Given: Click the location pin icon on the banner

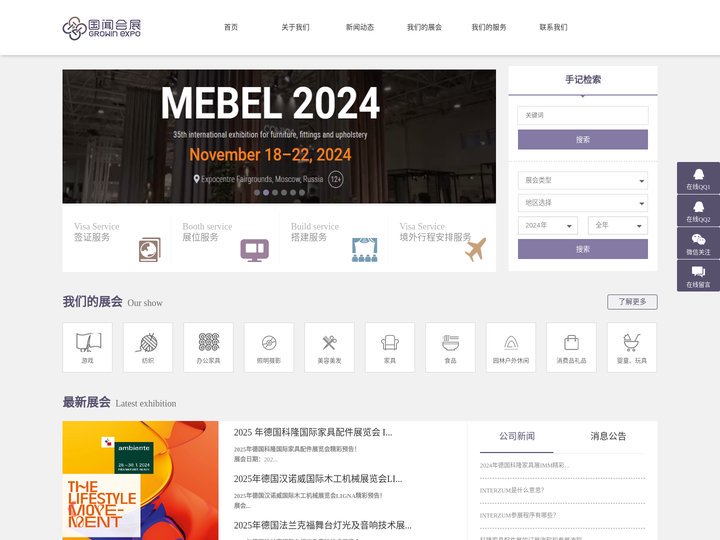Looking at the screenshot, I should tap(197, 179).
